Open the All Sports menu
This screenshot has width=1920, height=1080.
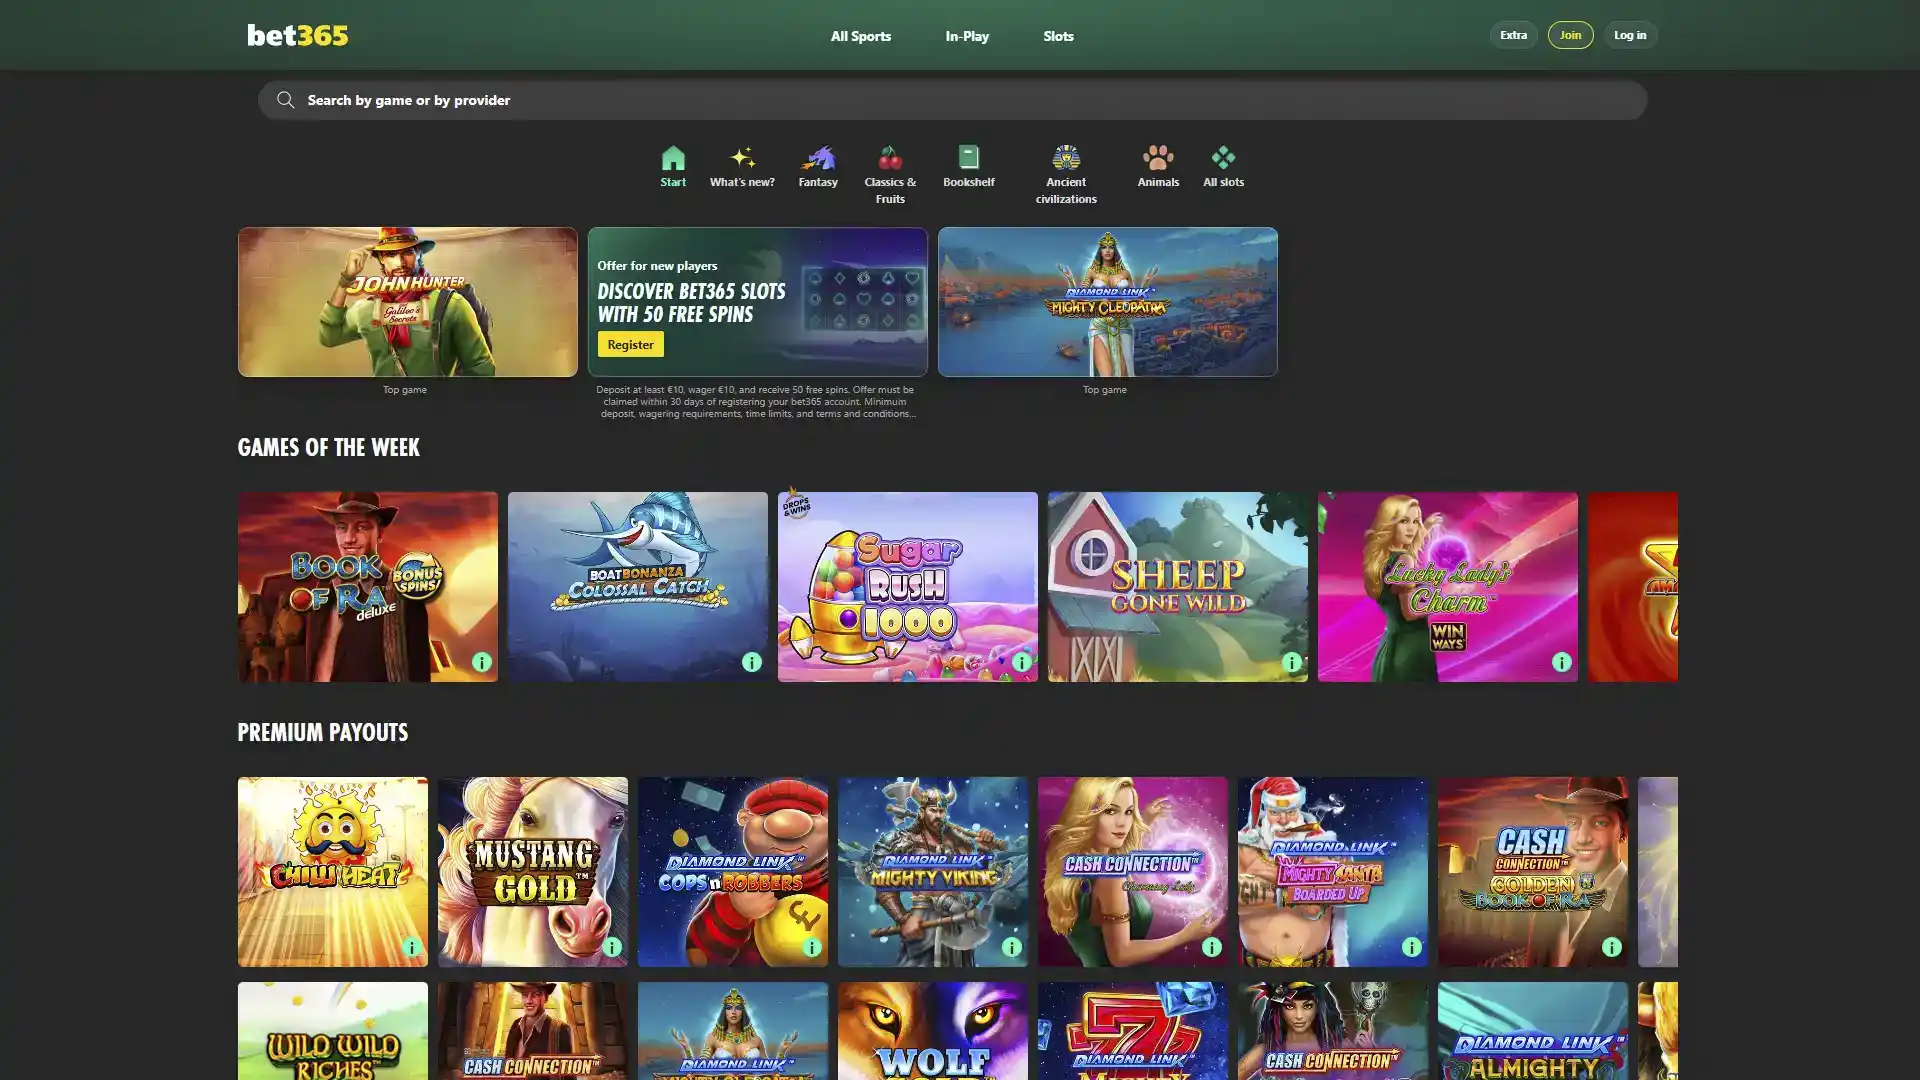point(861,36)
